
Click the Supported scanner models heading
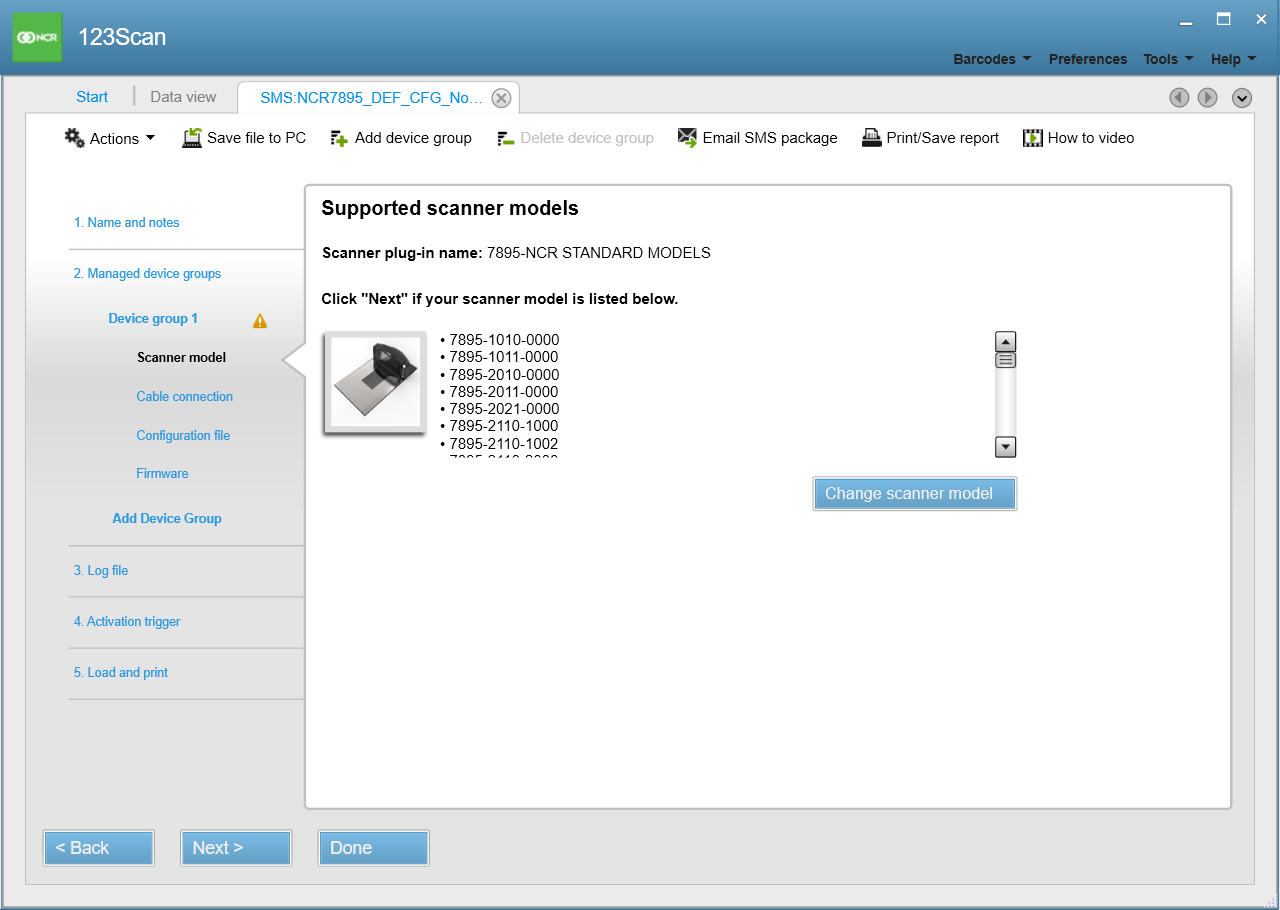(x=450, y=209)
